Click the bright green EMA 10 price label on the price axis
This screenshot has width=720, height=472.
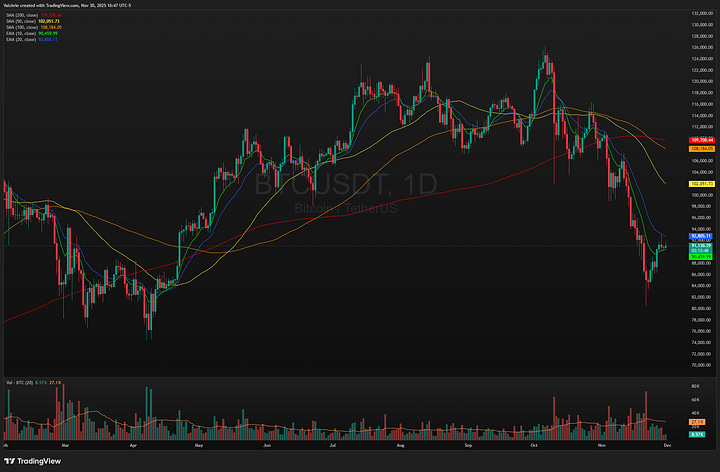tap(701, 257)
